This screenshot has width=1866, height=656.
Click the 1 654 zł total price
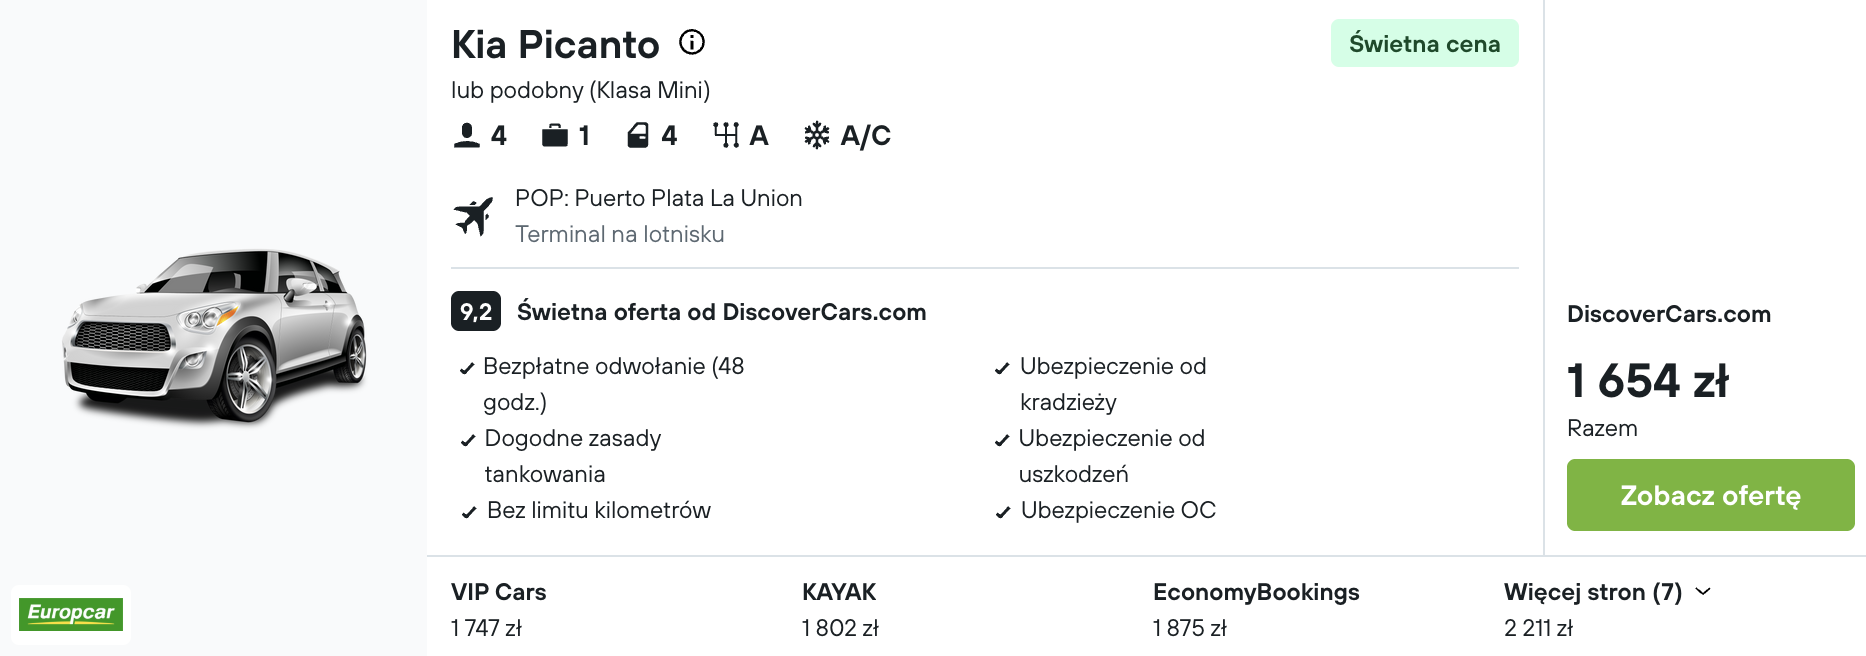click(1647, 381)
